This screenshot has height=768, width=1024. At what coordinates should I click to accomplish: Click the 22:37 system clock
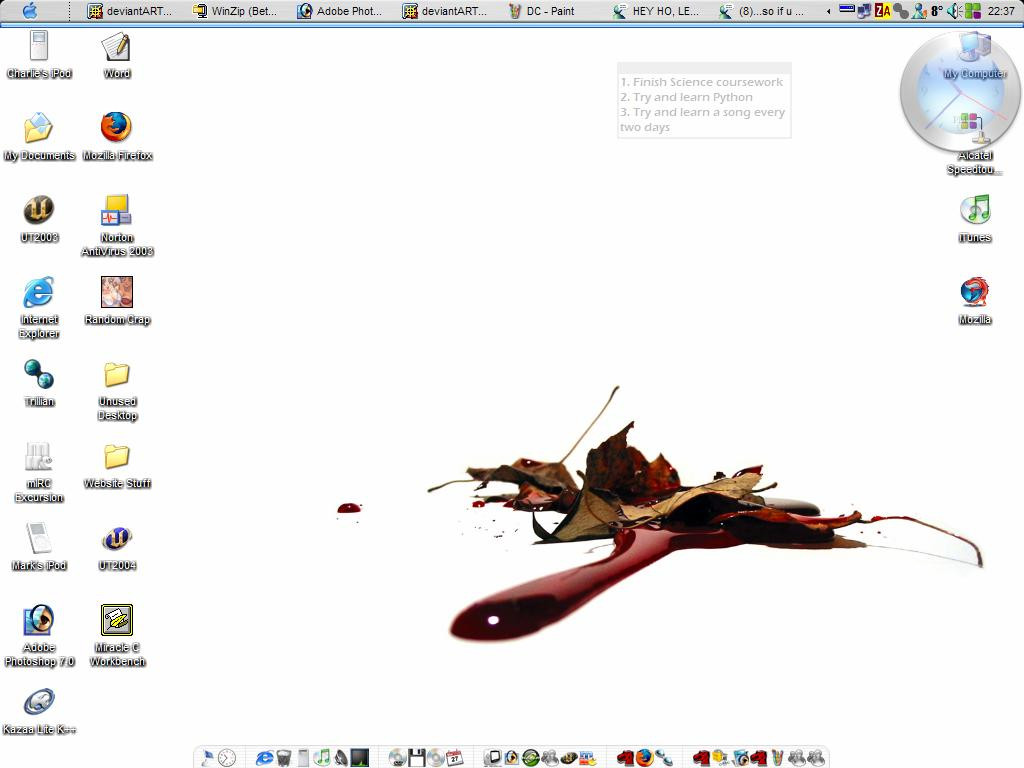click(x=1001, y=11)
